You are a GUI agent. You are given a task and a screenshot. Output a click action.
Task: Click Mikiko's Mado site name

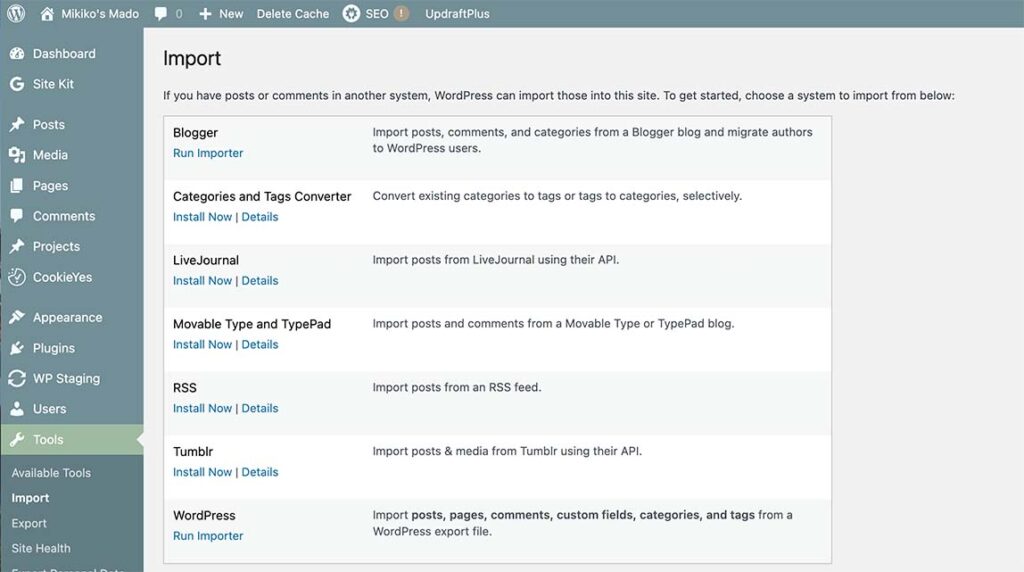[x=100, y=14]
